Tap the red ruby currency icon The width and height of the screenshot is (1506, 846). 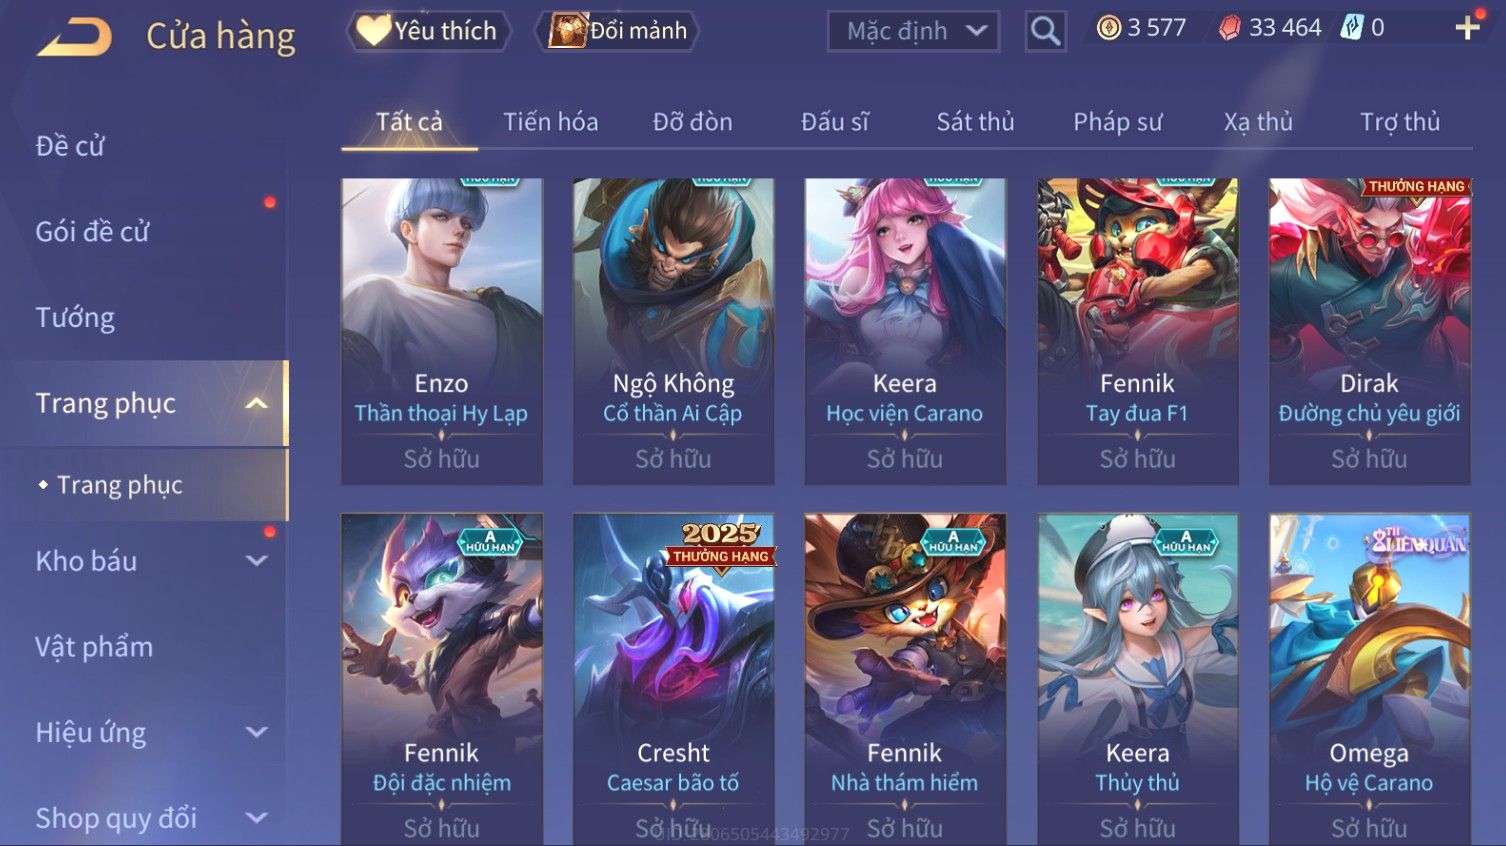click(1229, 28)
